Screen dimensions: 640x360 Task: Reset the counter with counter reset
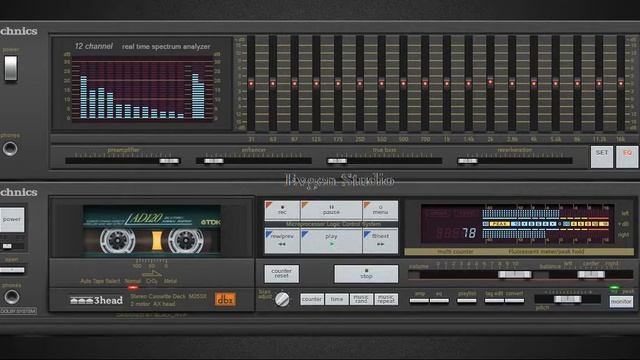pyautogui.click(x=282, y=273)
